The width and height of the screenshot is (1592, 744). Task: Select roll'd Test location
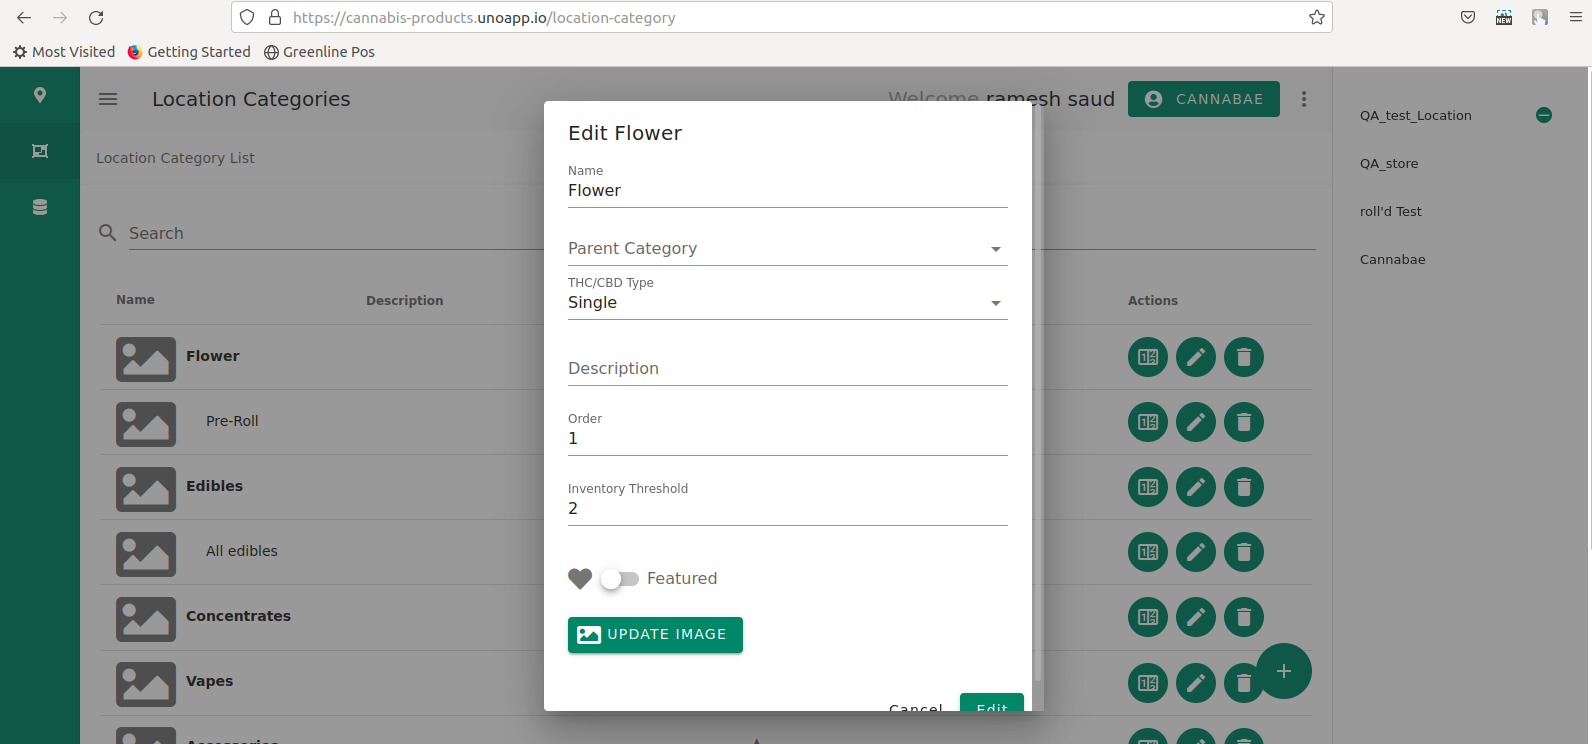coord(1390,212)
